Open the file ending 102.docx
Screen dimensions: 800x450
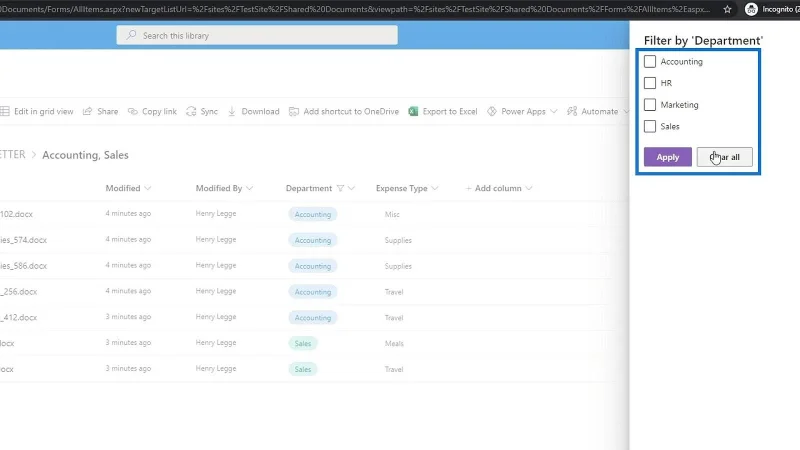(x=16, y=214)
